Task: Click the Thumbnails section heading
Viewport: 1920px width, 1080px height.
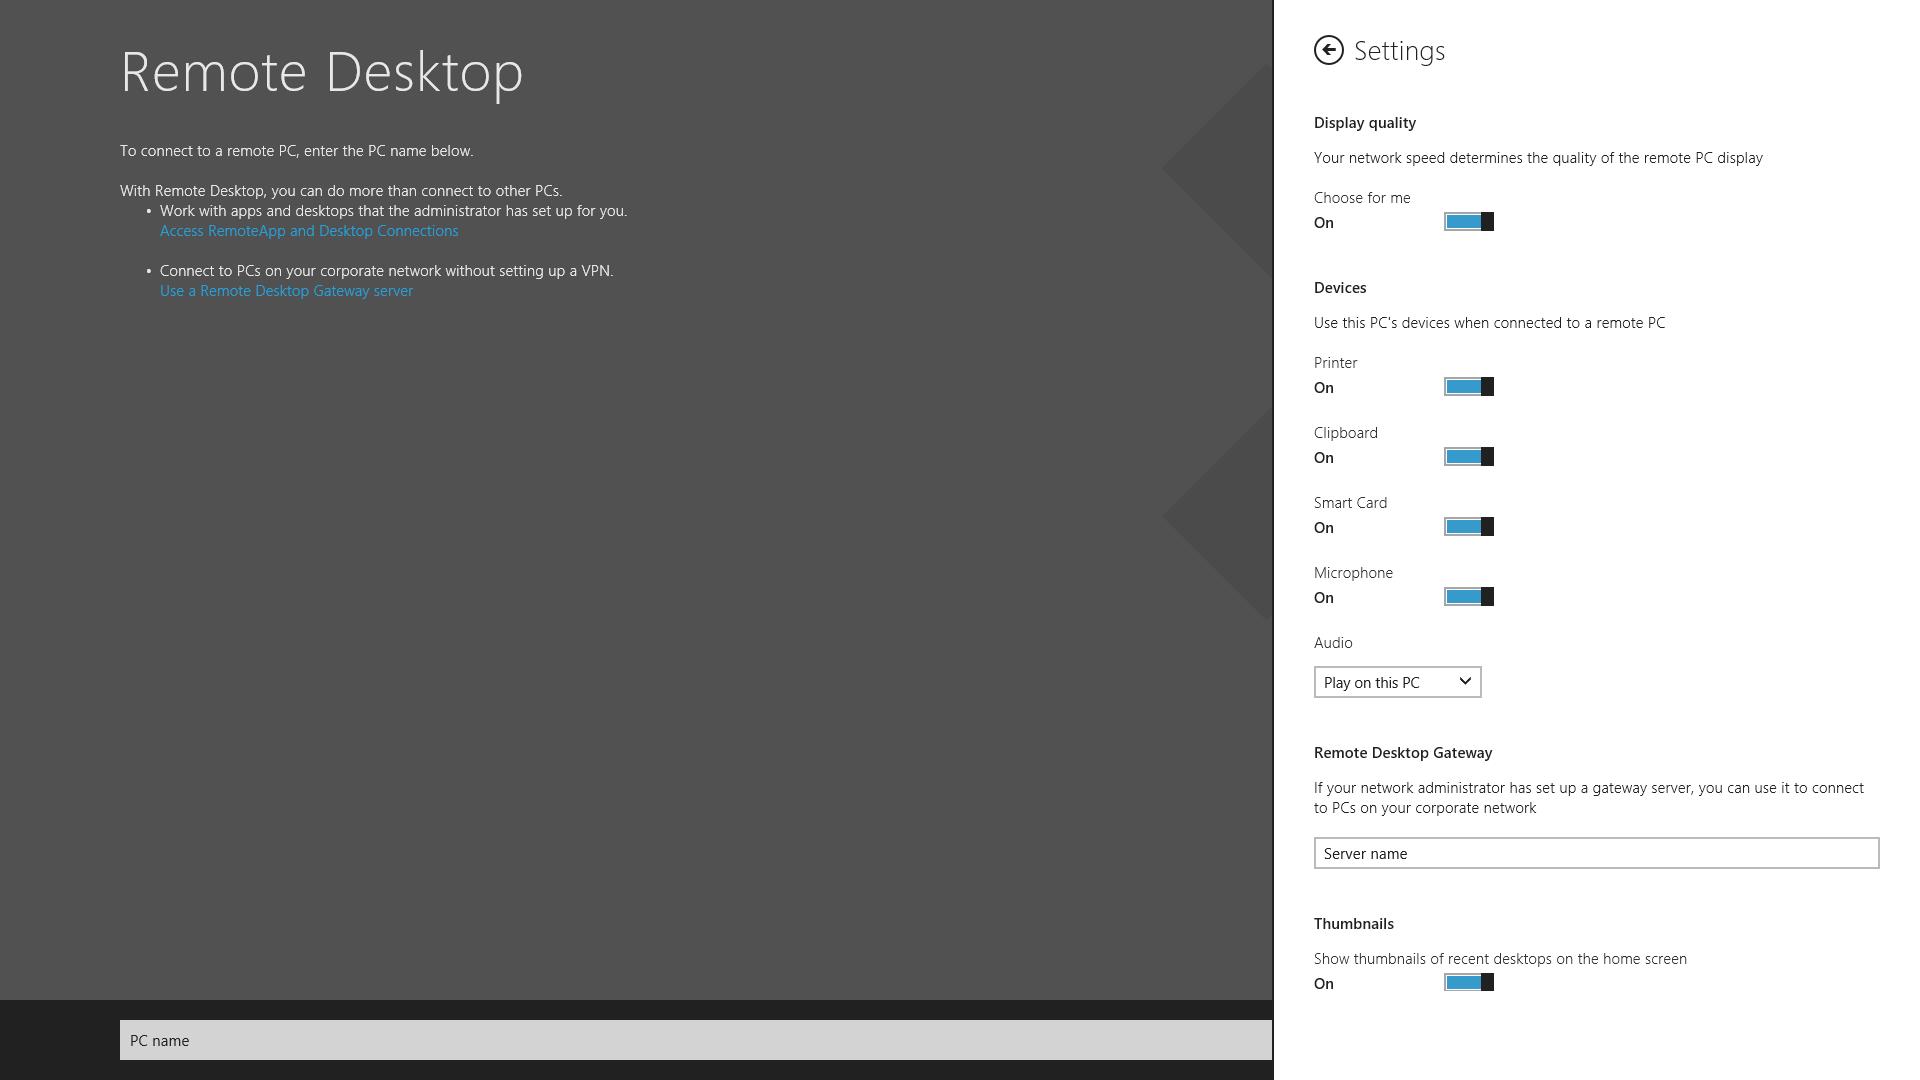Action: pos(1353,924)
